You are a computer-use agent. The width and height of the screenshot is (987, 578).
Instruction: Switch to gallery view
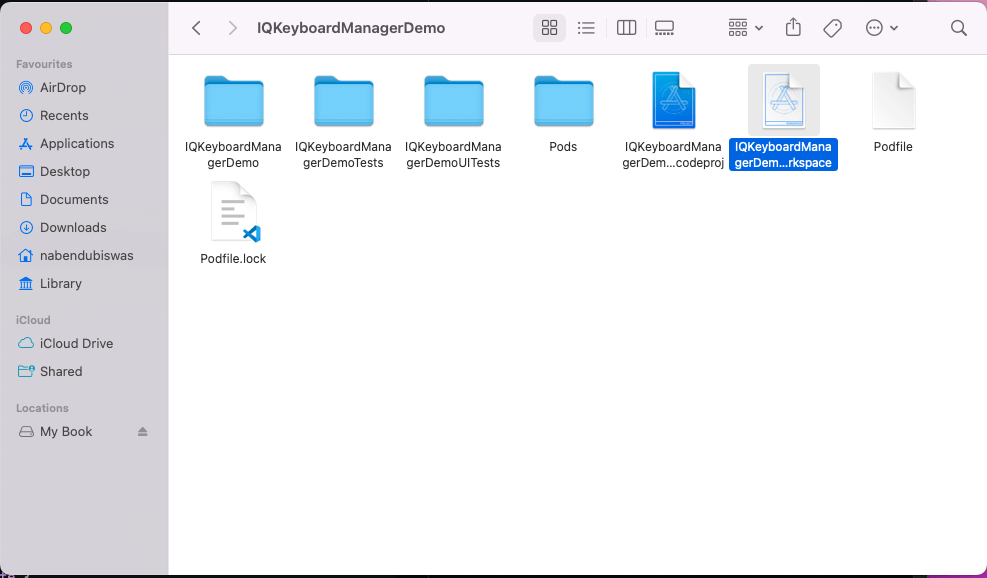(665, 28)
